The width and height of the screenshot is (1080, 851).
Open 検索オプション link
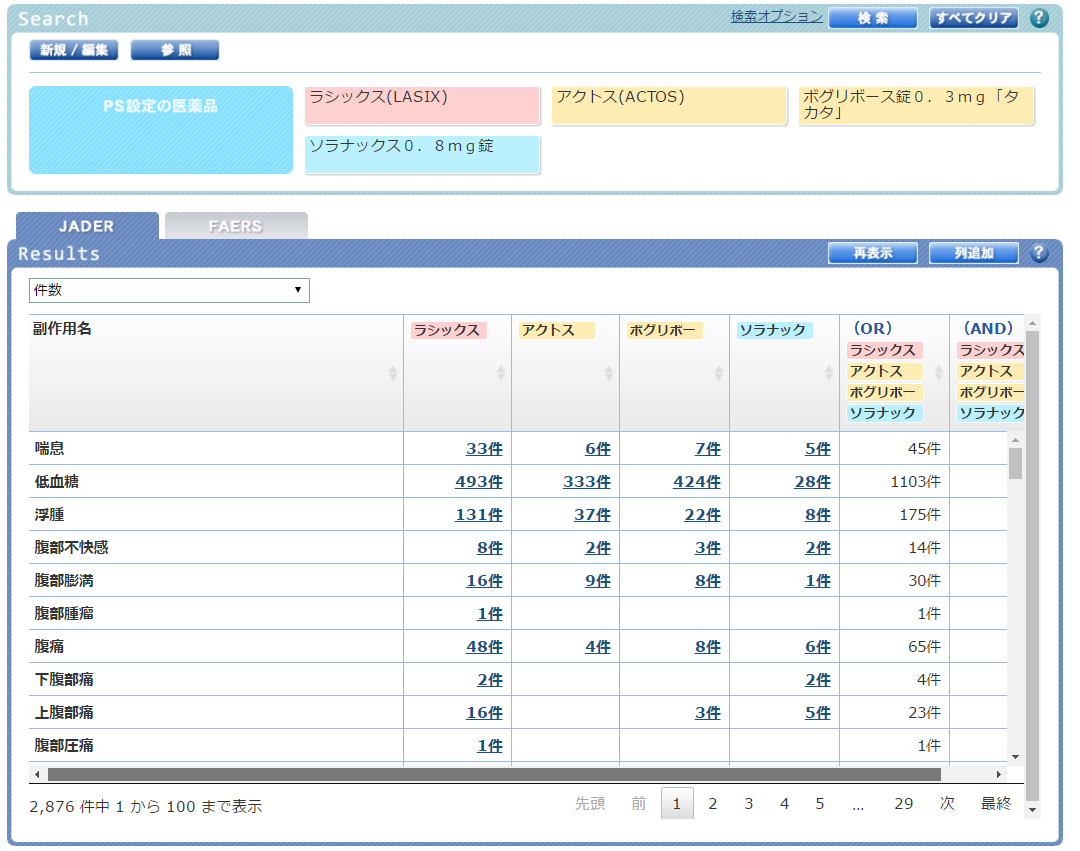[776, 16]
